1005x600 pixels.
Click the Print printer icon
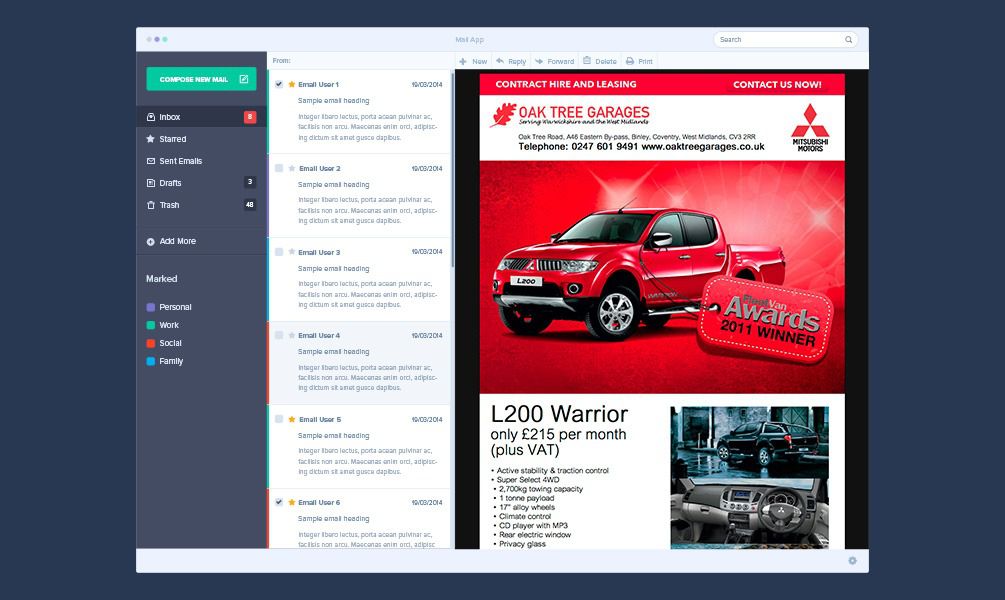(630, 61)
